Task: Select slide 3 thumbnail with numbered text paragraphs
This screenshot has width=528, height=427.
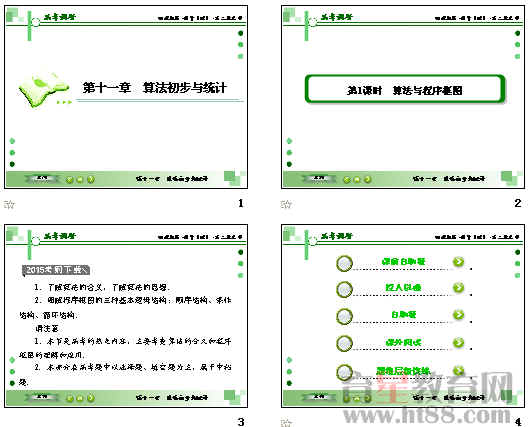Action: pyautogui.click(x=126, y=316)
